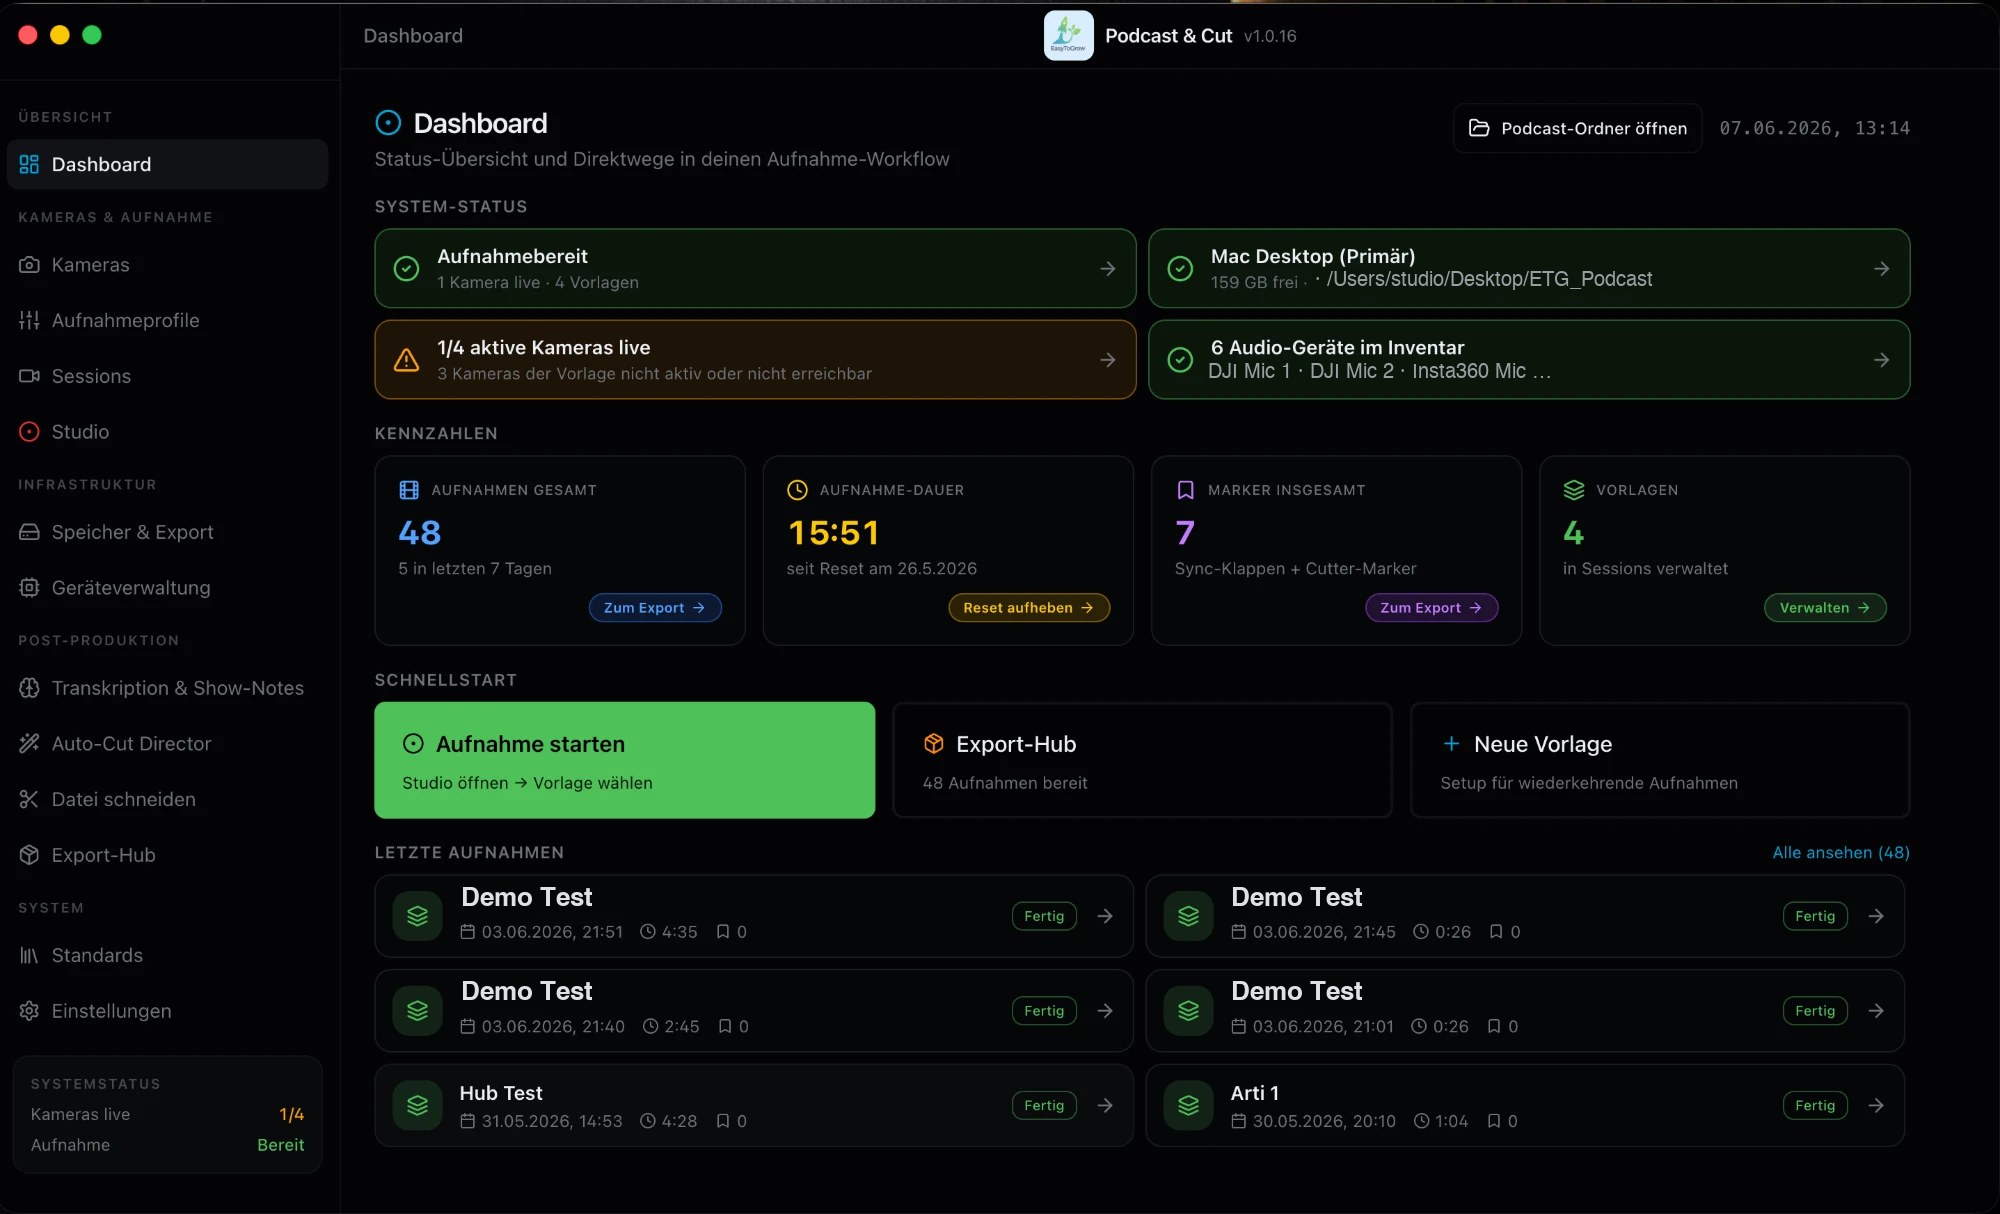Open the Demo Test 21:51 recording arrow
The width and height of the screenshot is (2000, 1214).
pyautogui.click(x=1105, y=916)
